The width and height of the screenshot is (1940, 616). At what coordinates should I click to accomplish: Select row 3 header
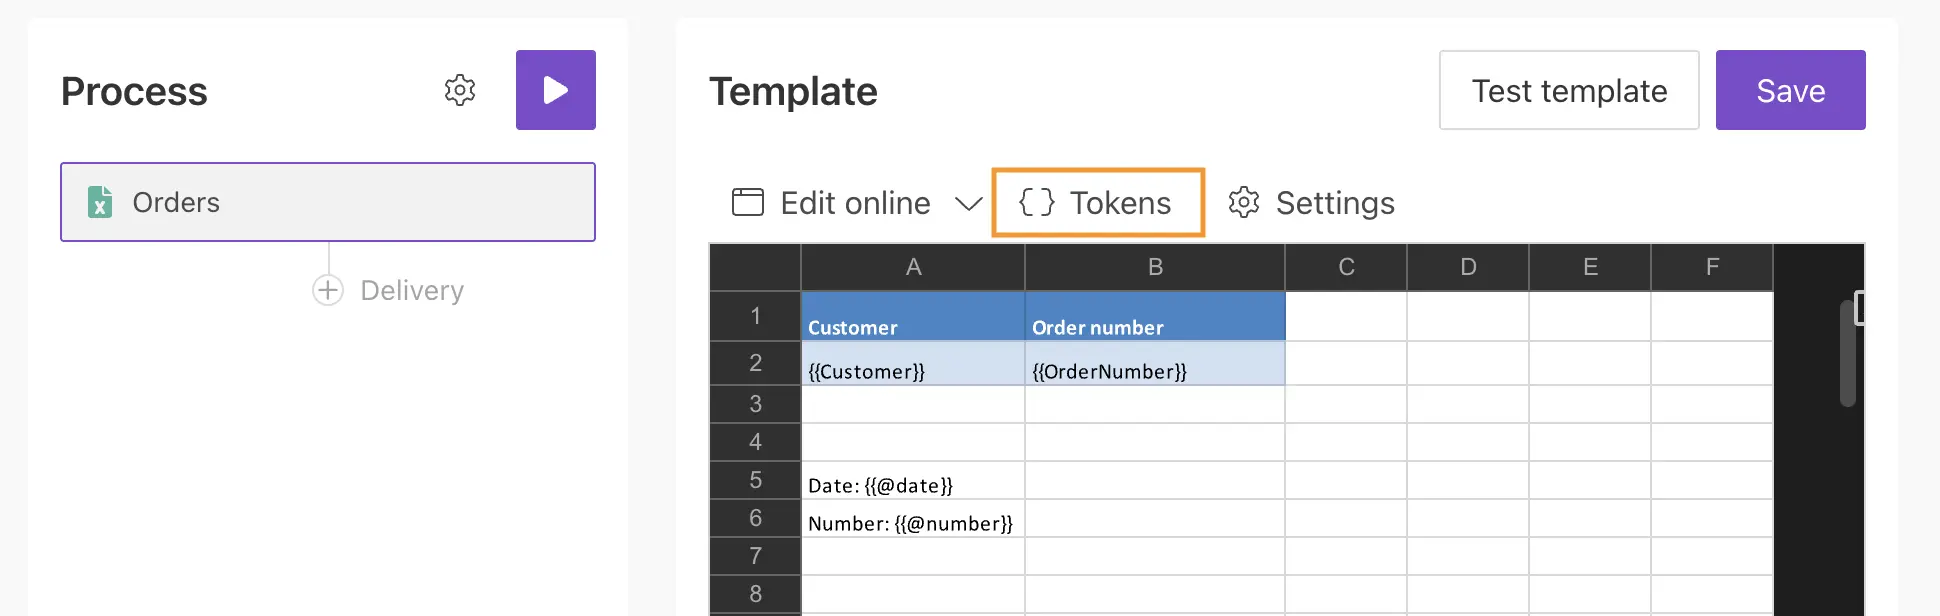point(755,404)
